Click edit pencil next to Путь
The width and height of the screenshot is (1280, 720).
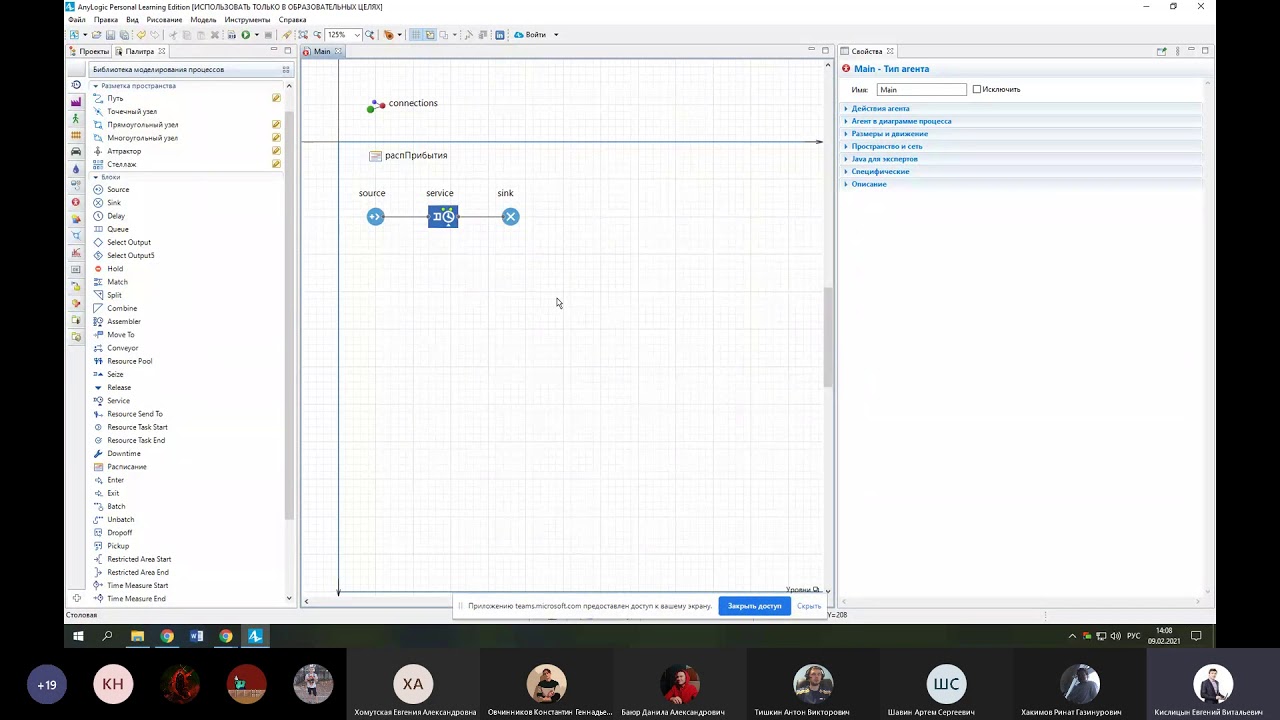coord(276,98)
